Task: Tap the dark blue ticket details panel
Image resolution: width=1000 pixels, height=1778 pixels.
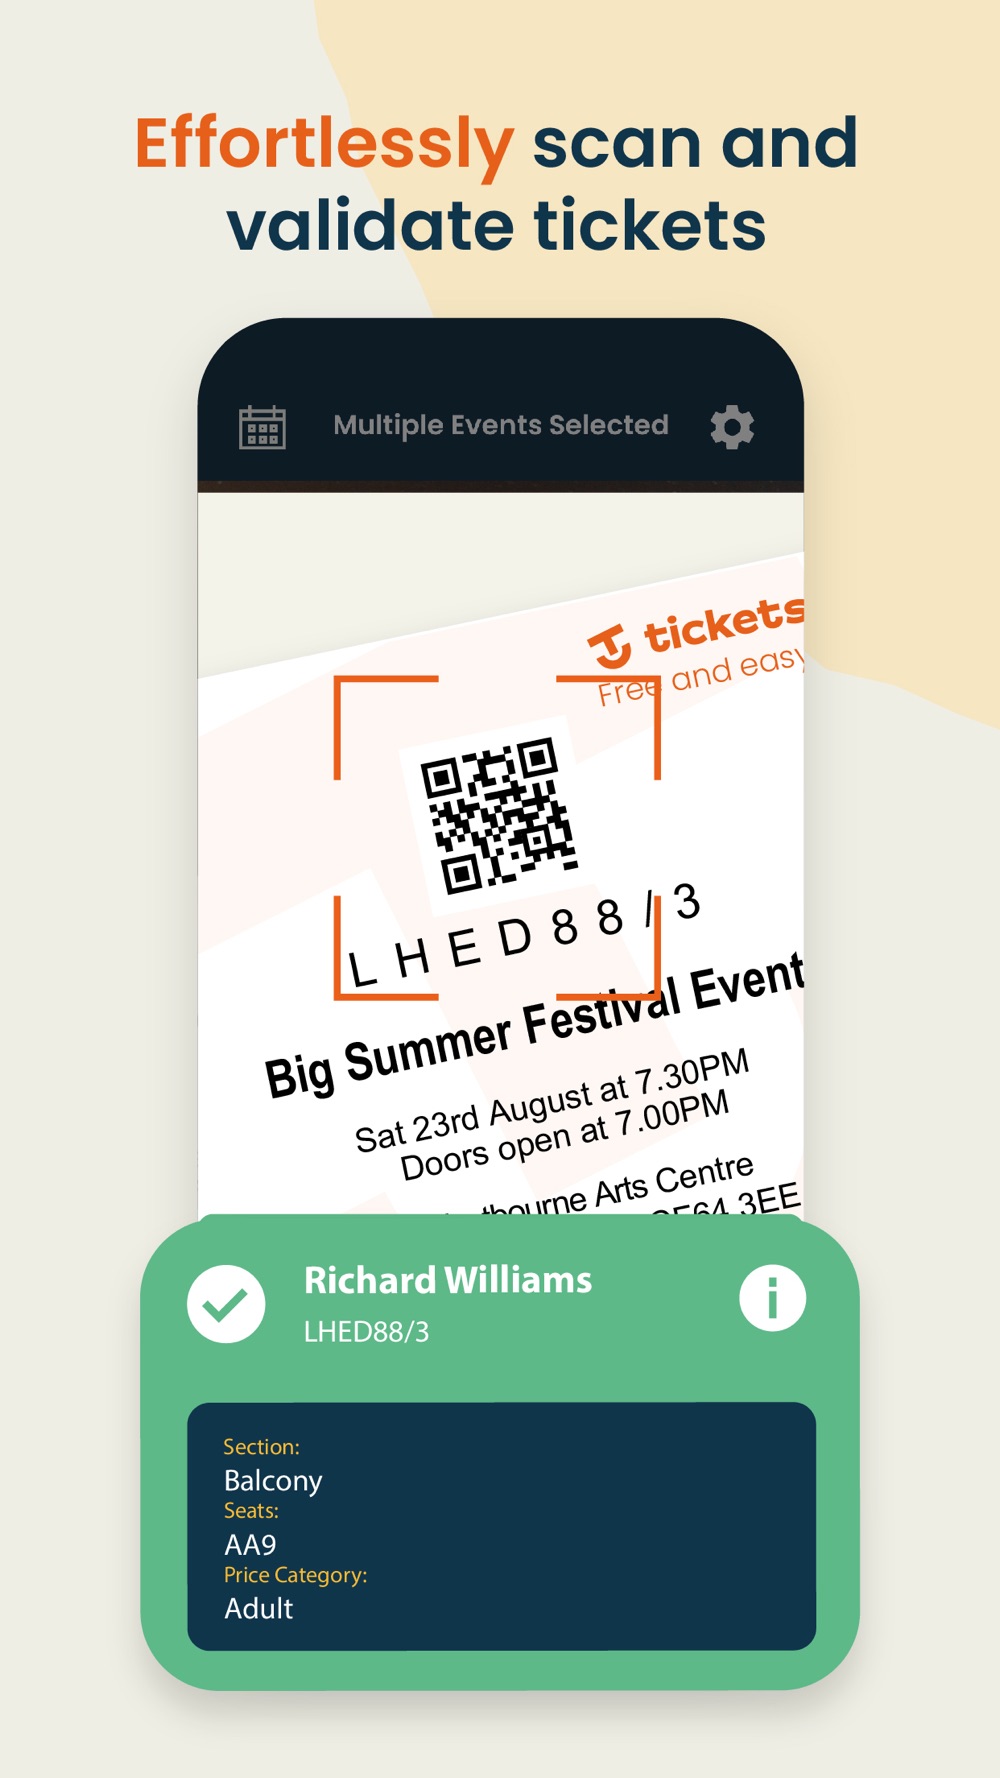Action: (x=501, y=1526)
